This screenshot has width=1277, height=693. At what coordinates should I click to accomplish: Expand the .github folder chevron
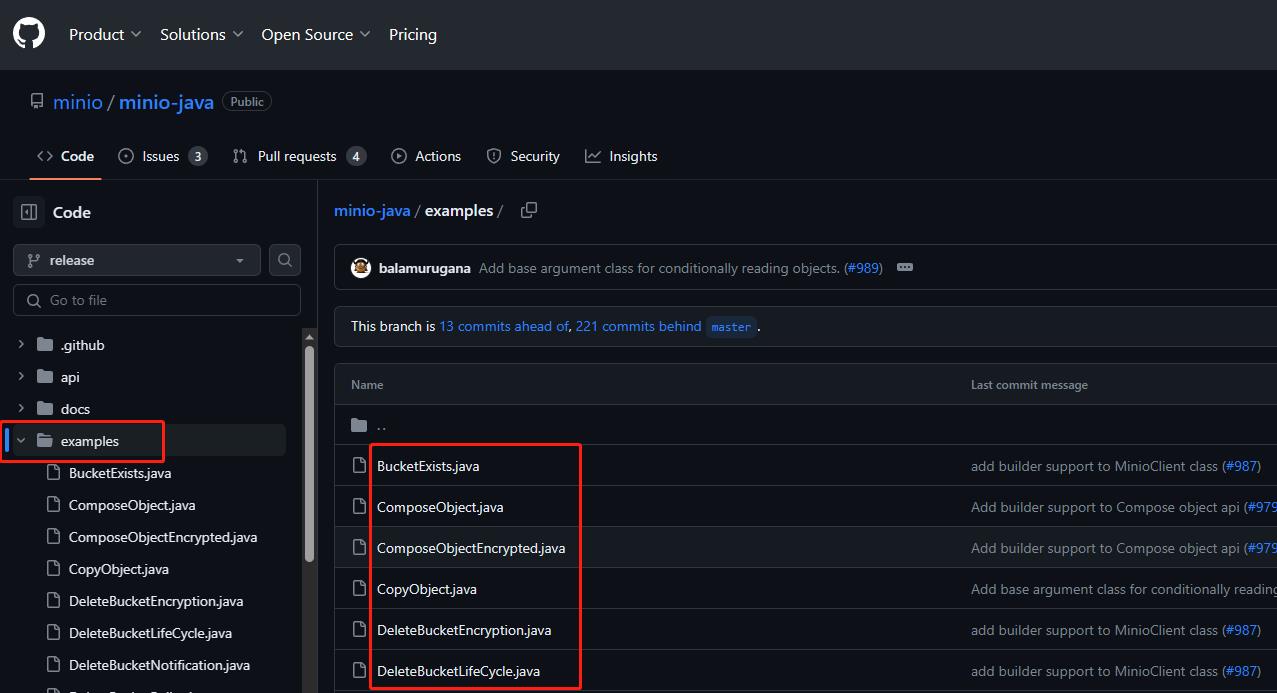click(21, 345)
